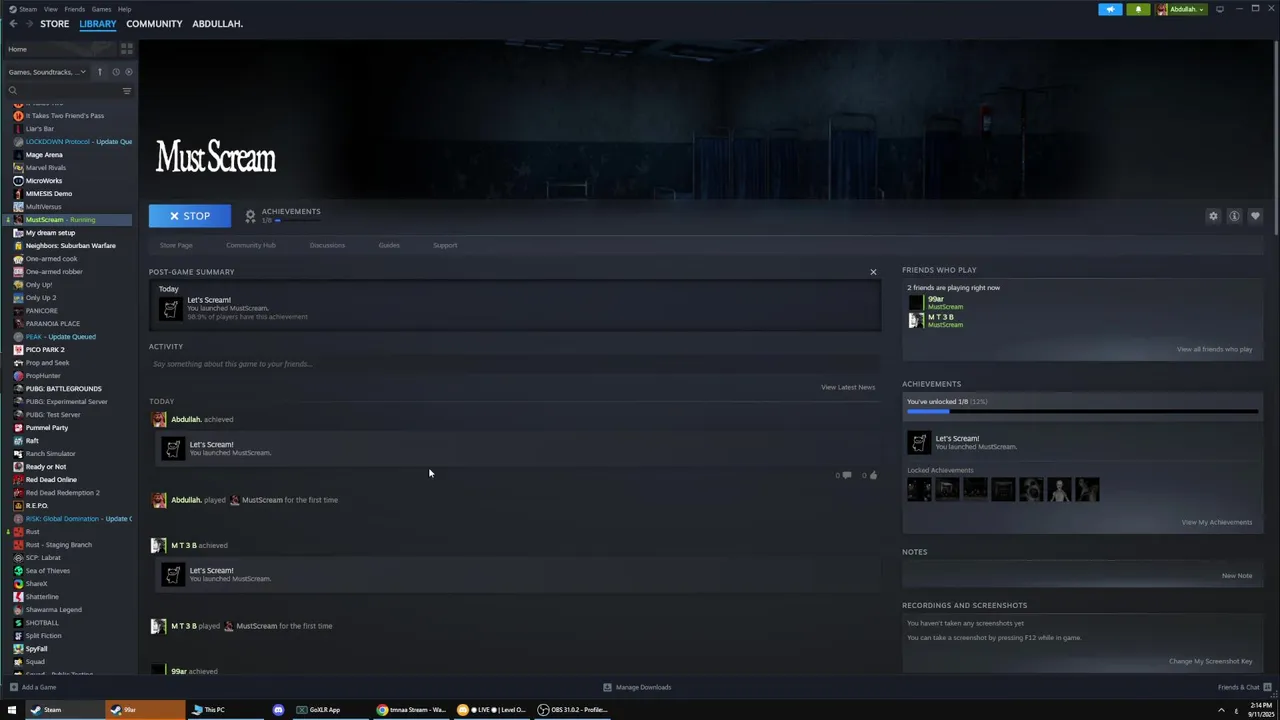Open the achievements trophy icon
1280x720 pixels.
(250, 216)
